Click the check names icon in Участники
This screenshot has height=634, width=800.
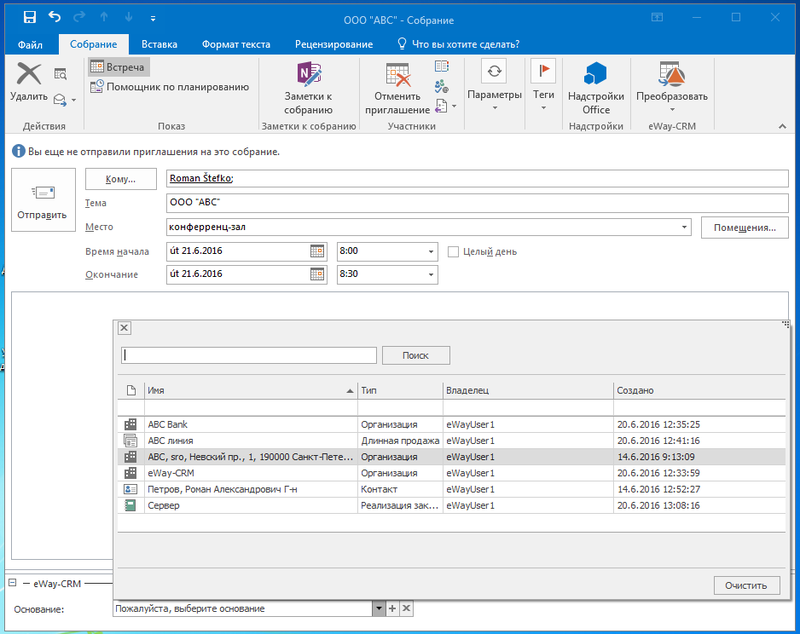(x=442, y=86)
